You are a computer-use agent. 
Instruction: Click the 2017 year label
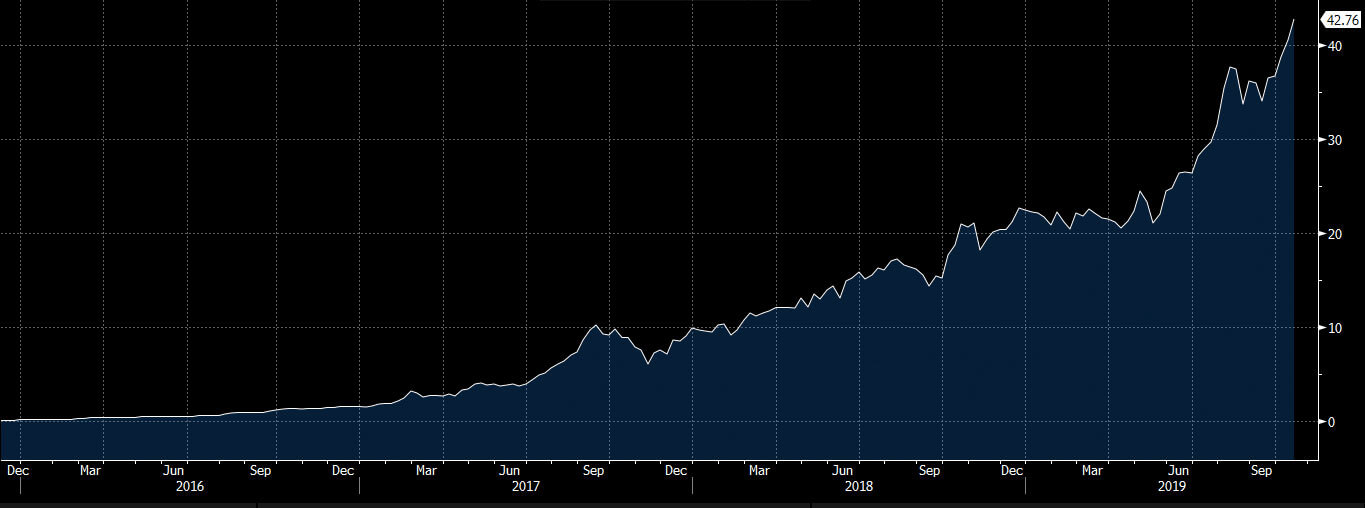coord(525,487)
